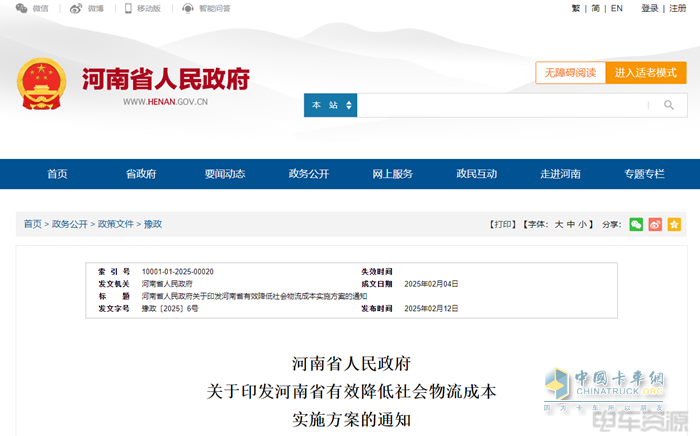This screenshot has height=436, width=700.
Task: Share the page via green WeChat icon
Action: (636, 224)
